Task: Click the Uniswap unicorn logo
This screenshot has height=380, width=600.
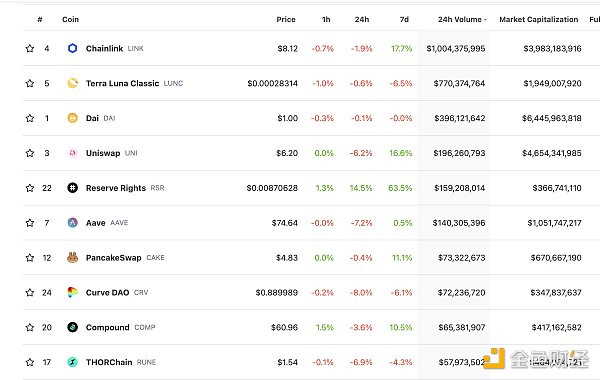Action: (x=72, y=153)
